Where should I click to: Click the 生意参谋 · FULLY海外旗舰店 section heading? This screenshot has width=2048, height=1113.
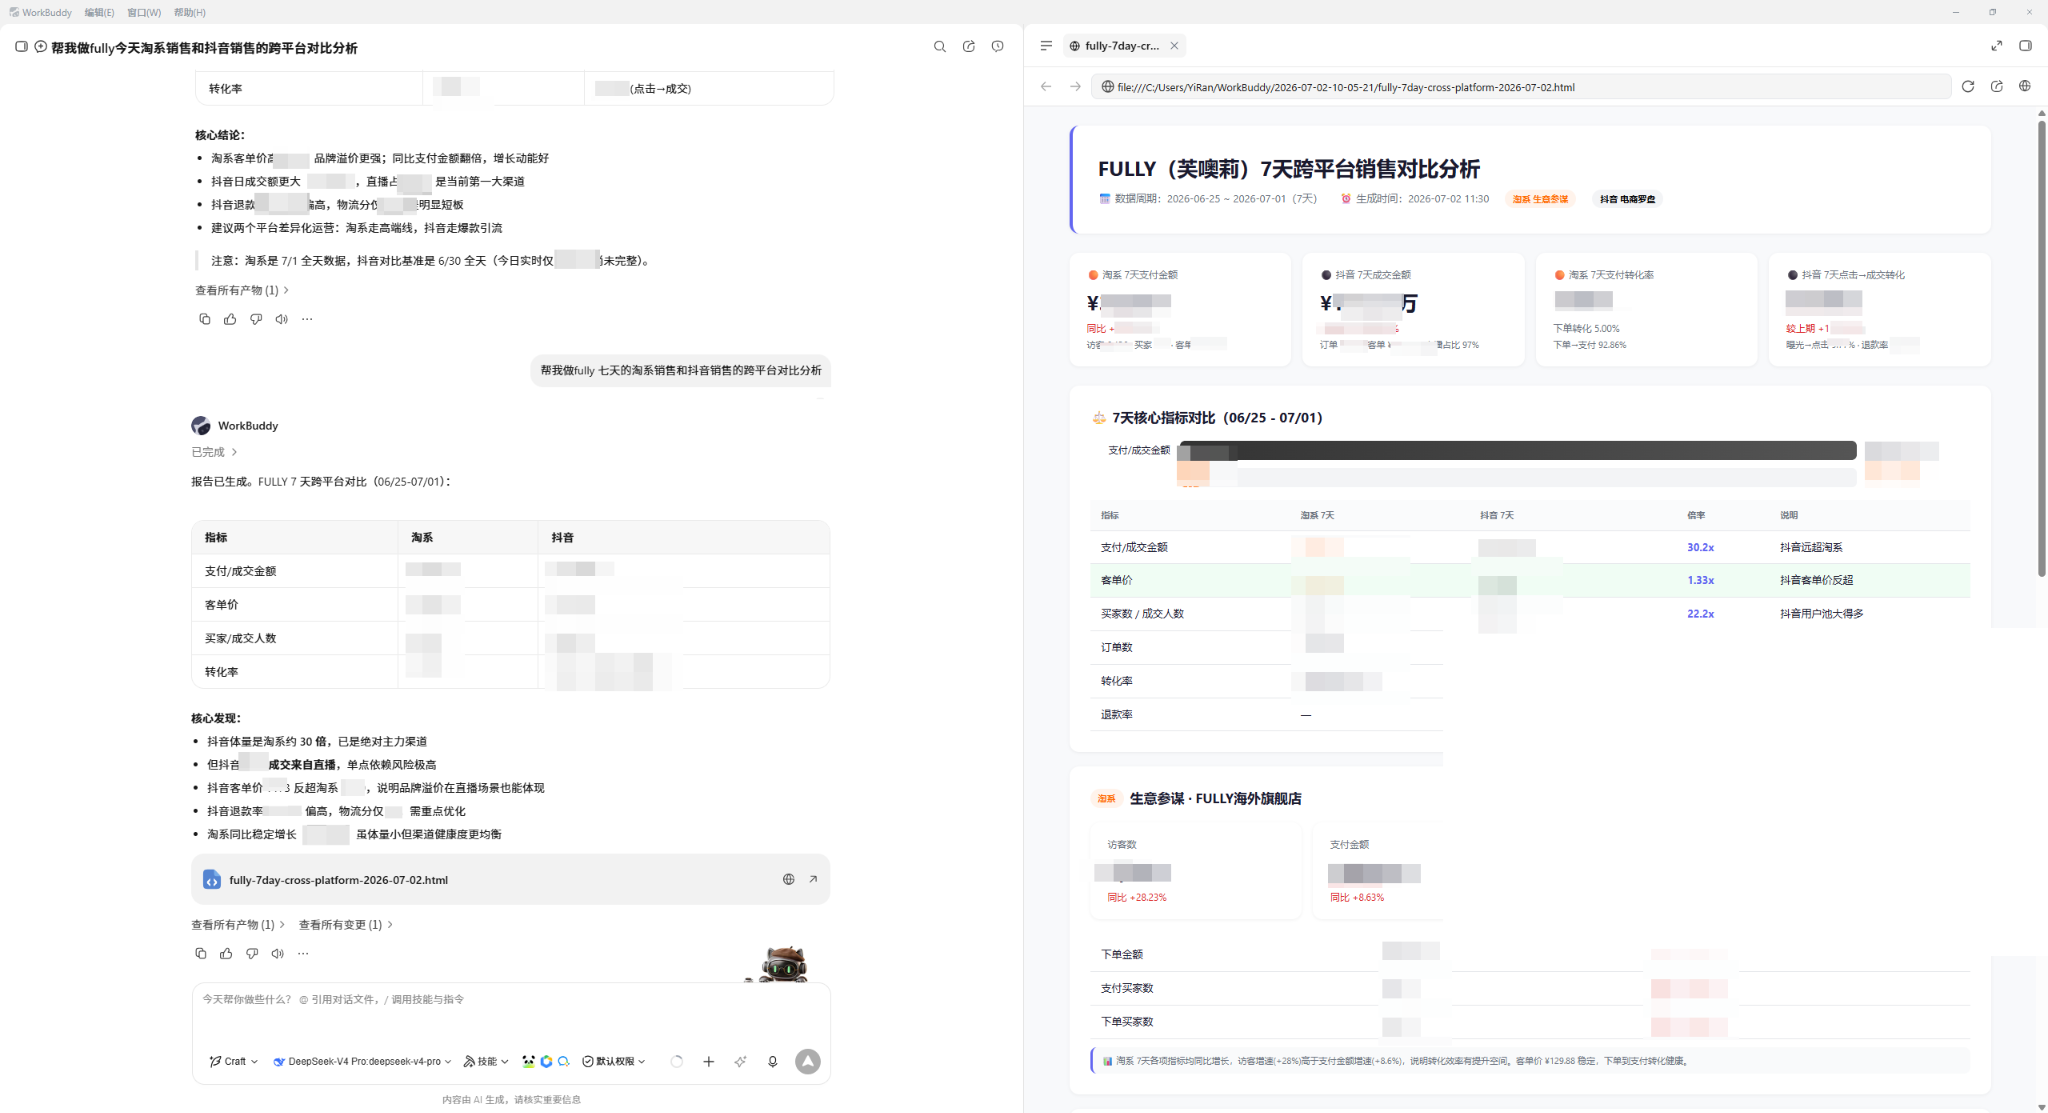1215,799
